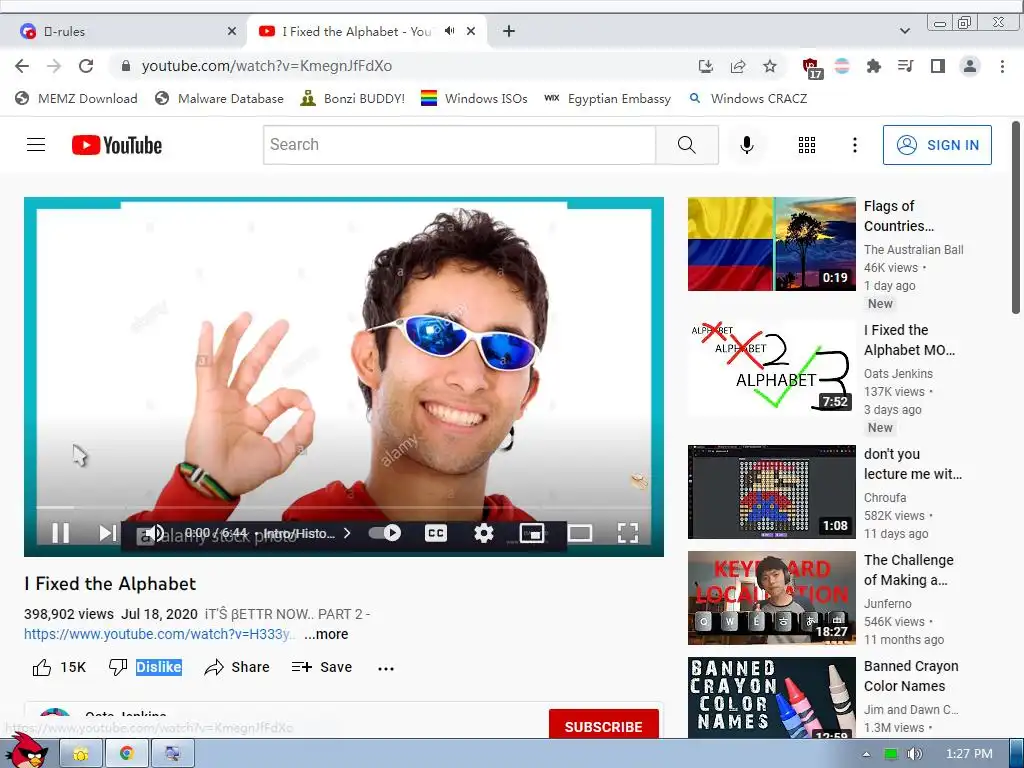Save the video to a playlist

(322, 667)
